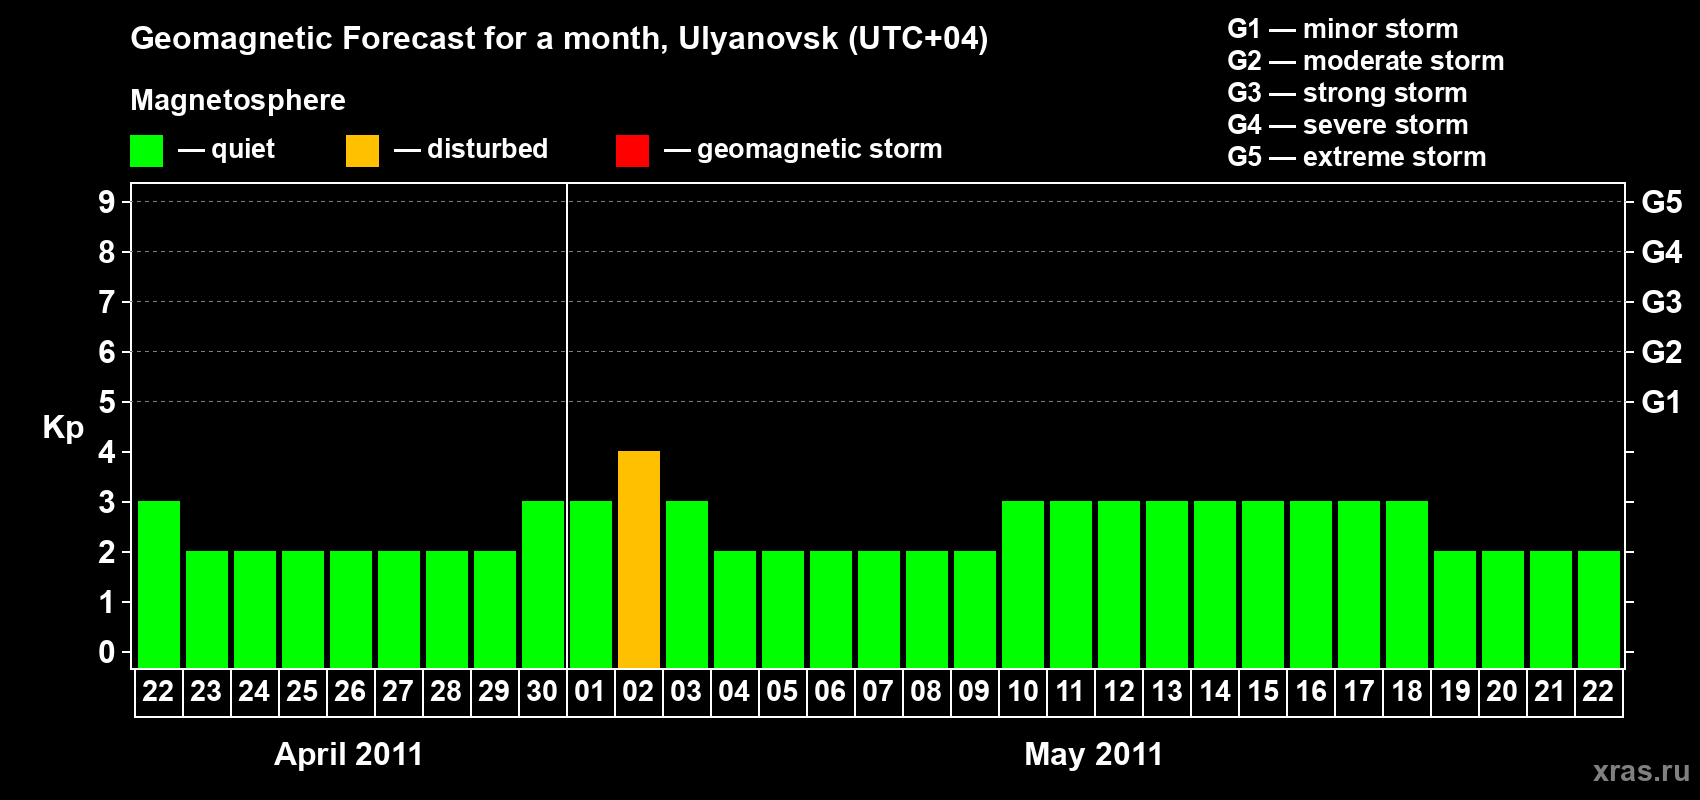Click the bar for May 14
Viewport: 1700px width, 800px height.
pos(1215,584)
